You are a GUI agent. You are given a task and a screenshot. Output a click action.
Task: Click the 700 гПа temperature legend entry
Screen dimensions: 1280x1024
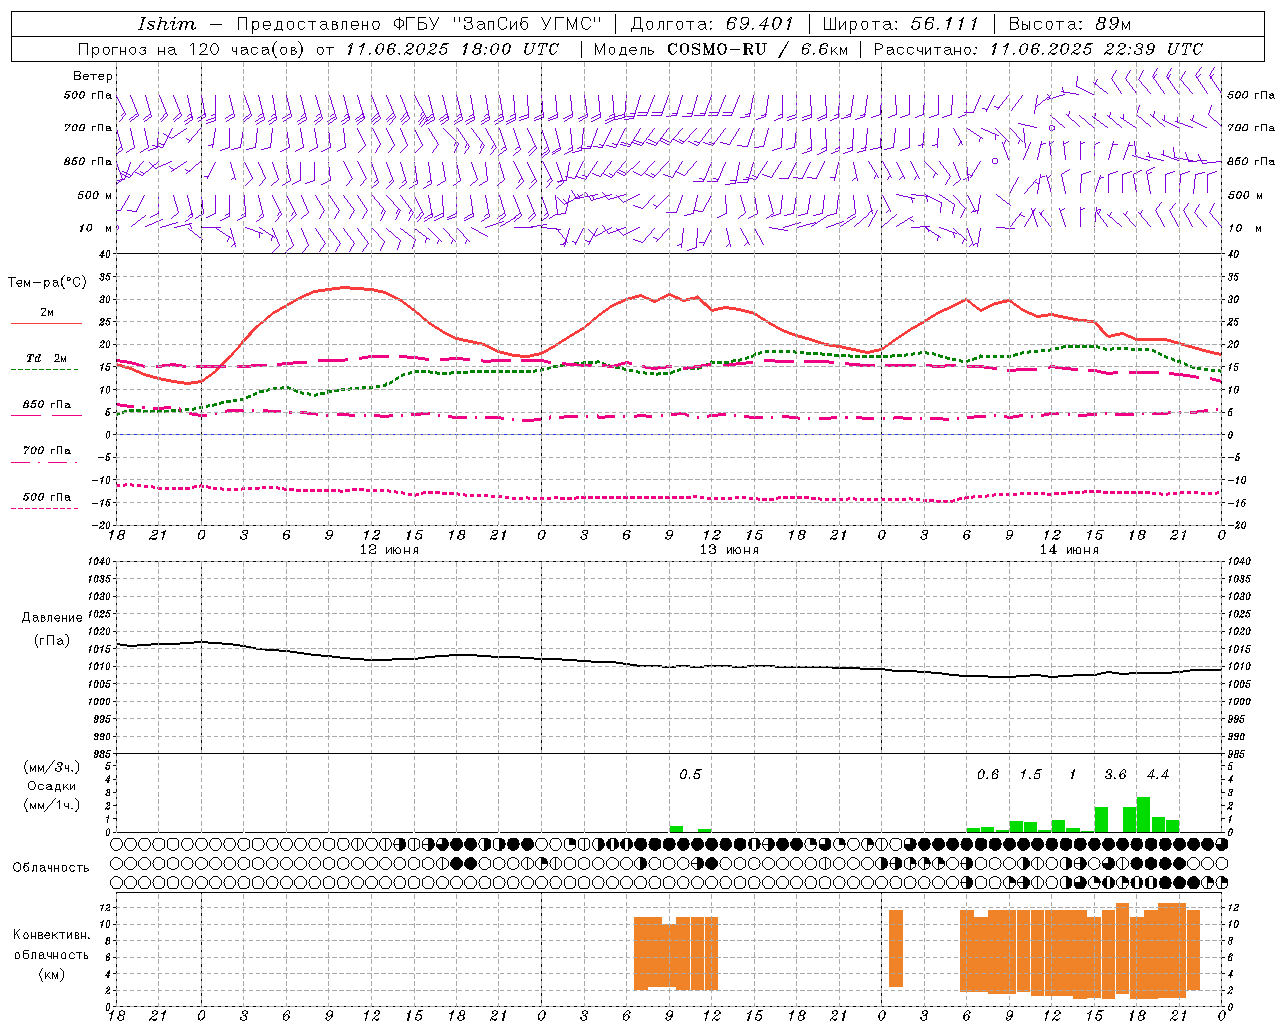[x=47, y=451]
